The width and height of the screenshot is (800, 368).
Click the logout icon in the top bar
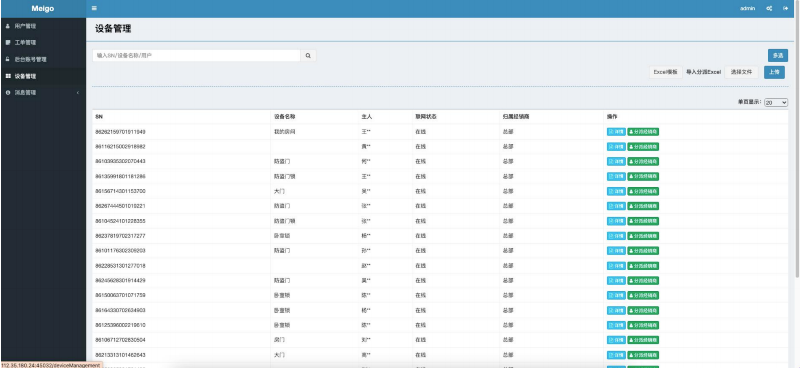tap(786, 8)
